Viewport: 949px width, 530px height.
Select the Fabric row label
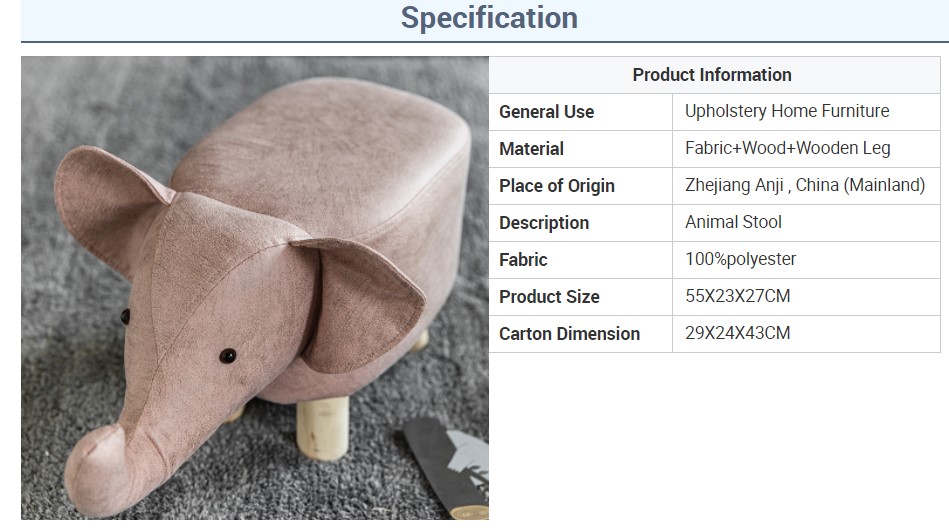coord(523,260)
